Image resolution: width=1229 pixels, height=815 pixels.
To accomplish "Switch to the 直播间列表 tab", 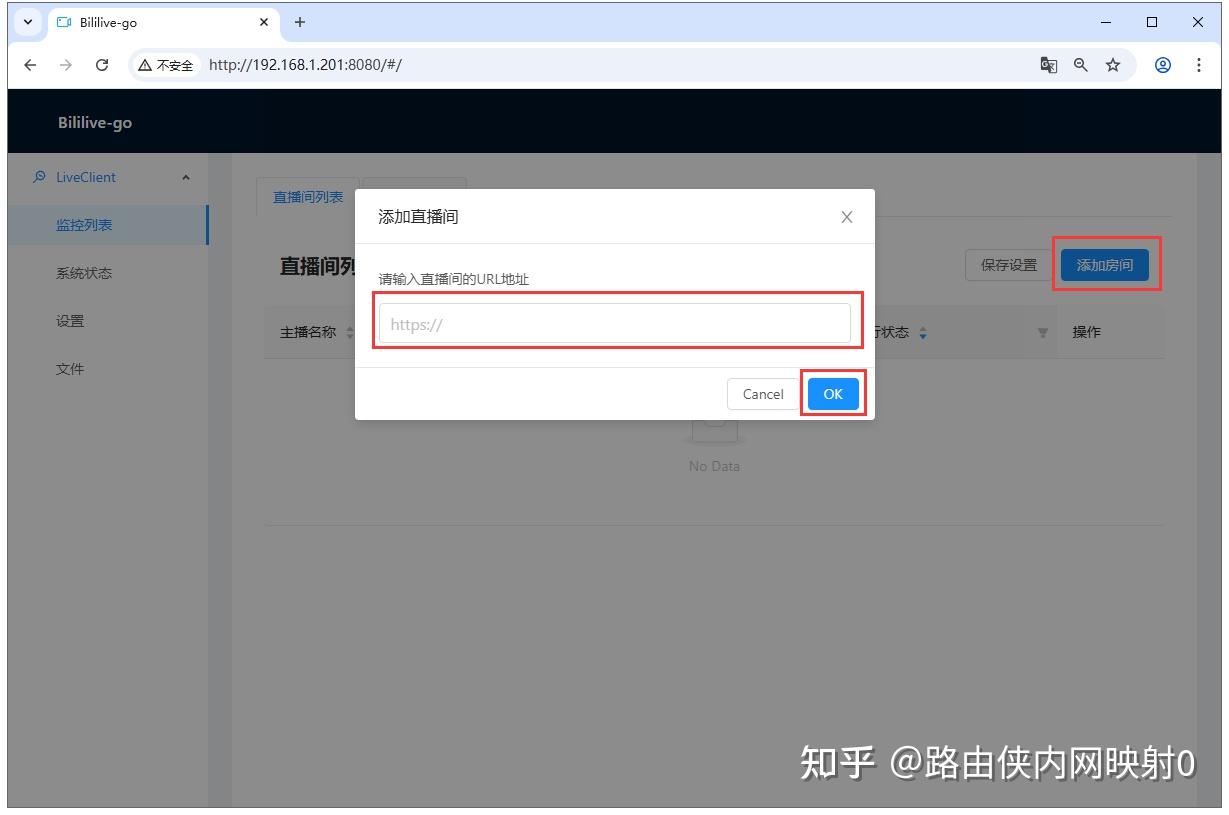I will coord(308,197).
